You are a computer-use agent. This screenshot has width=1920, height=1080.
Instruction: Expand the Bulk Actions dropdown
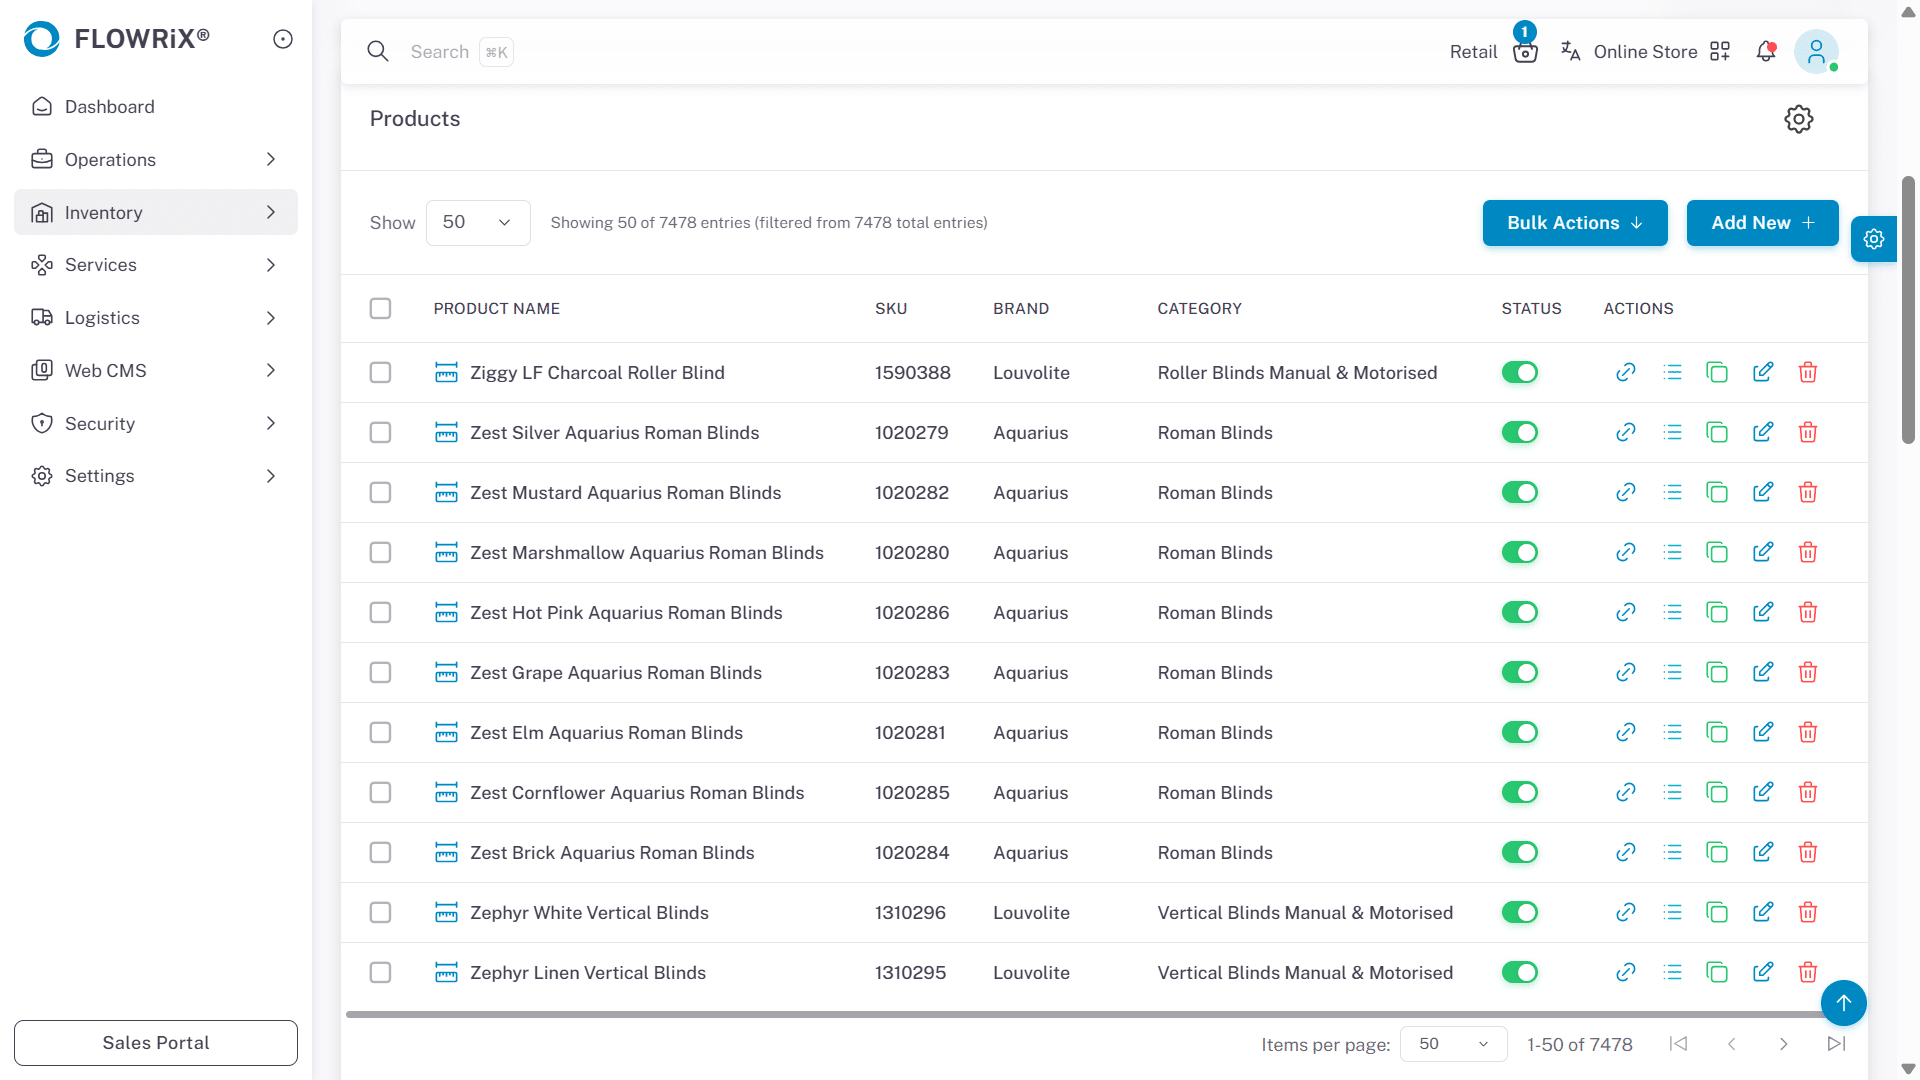1574,222
